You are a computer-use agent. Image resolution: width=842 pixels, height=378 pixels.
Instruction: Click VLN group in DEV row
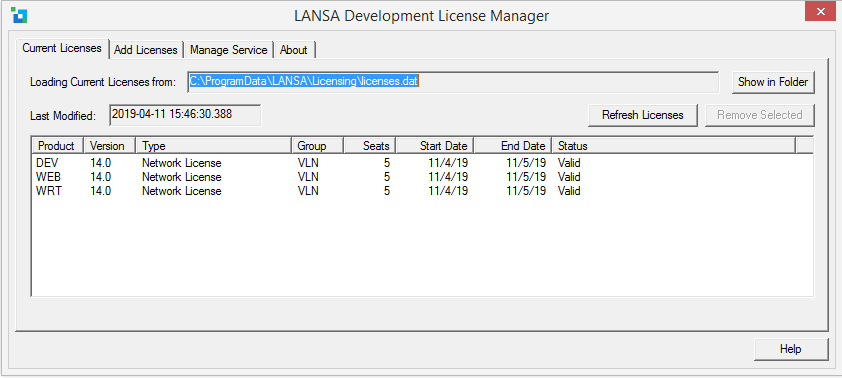point(308,163)
